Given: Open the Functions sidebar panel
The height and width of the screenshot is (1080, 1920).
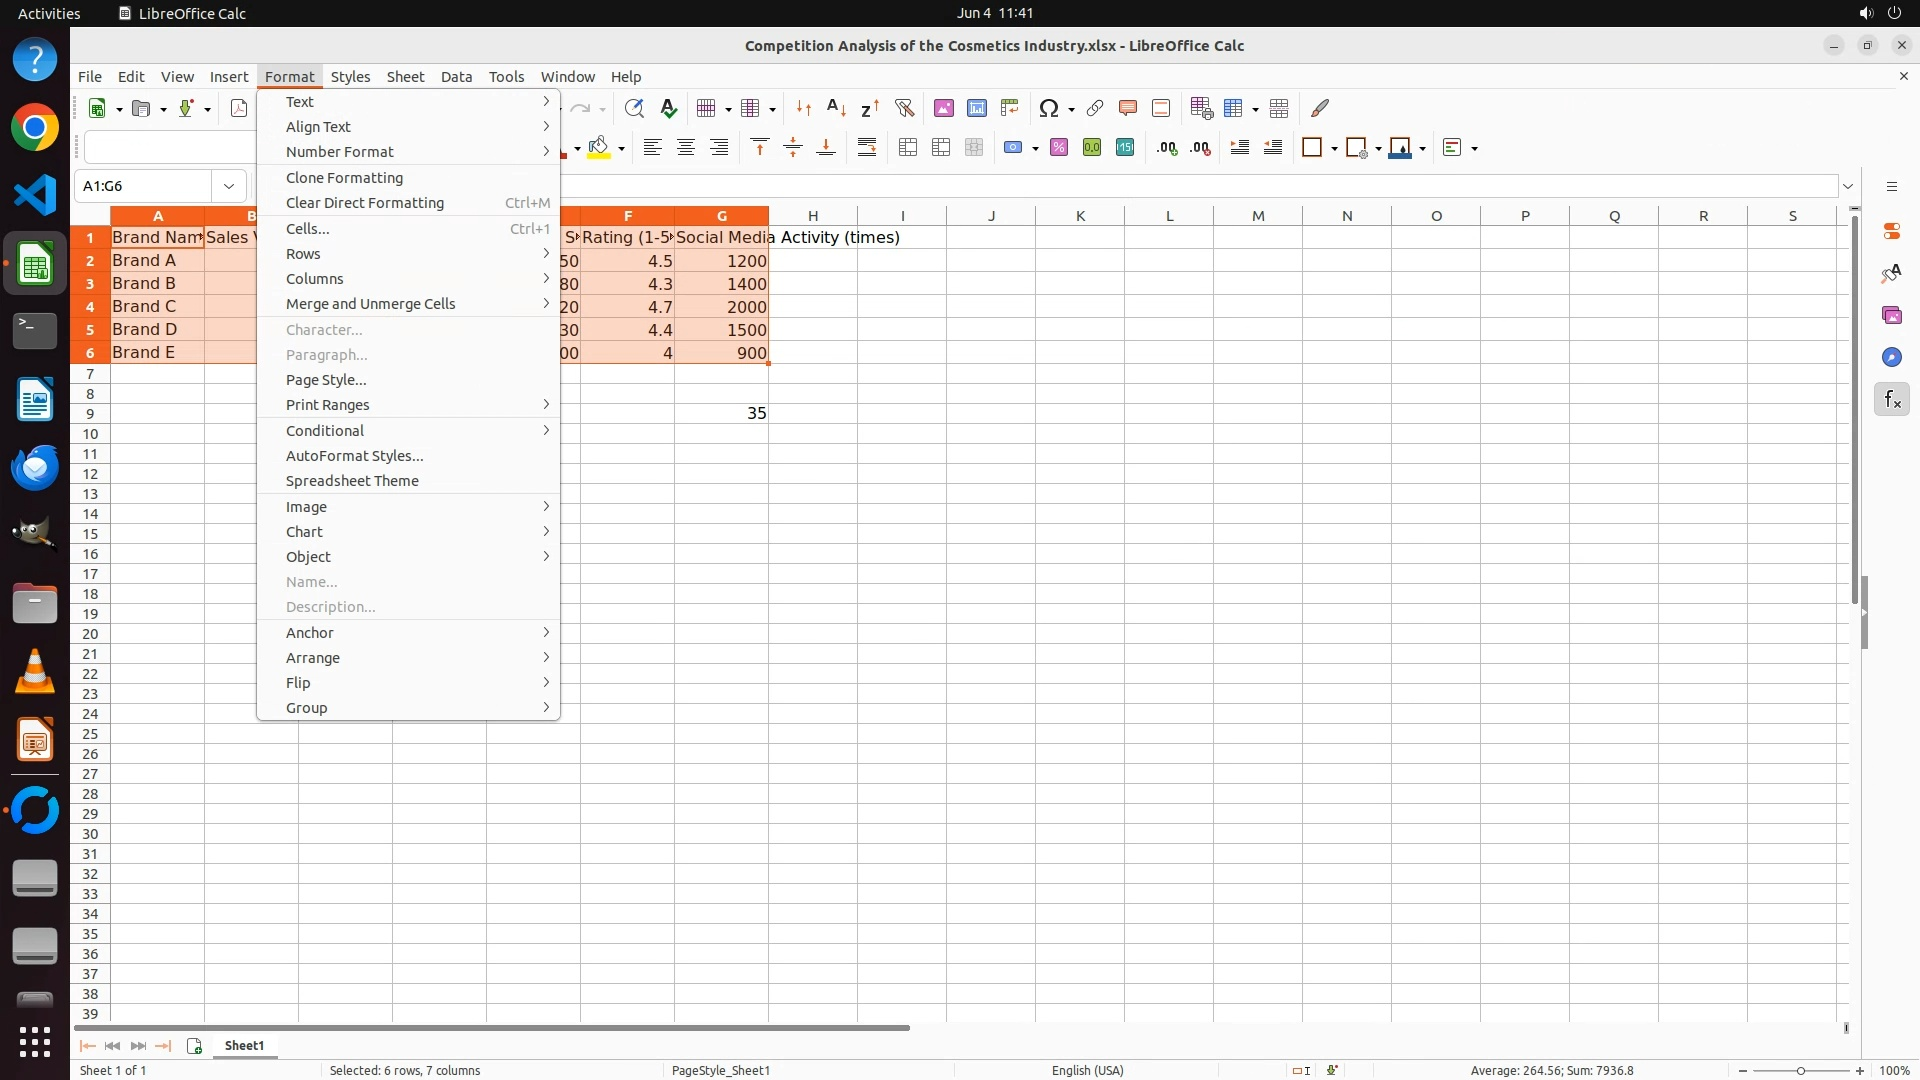Looking at the screenshot, I should [1891, 400].
